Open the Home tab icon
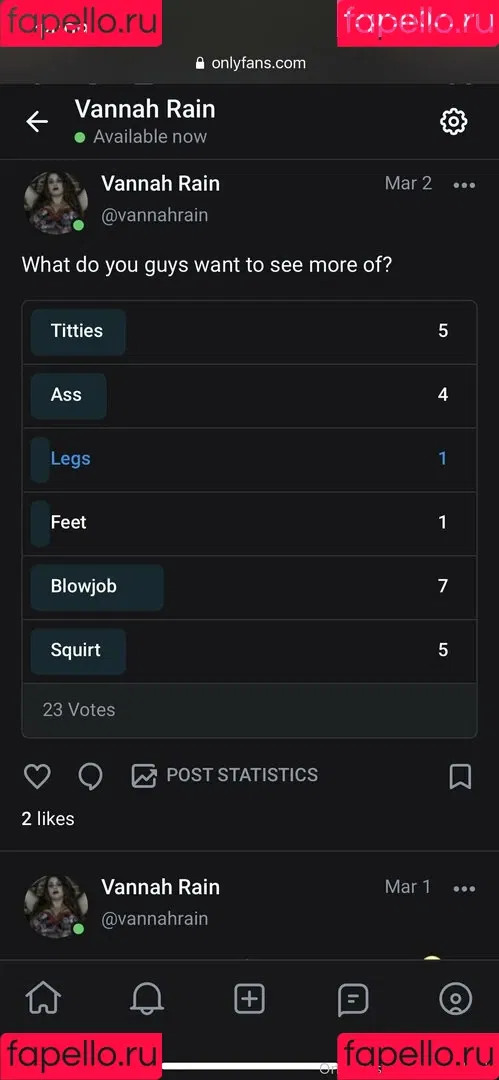 (43, 998)
